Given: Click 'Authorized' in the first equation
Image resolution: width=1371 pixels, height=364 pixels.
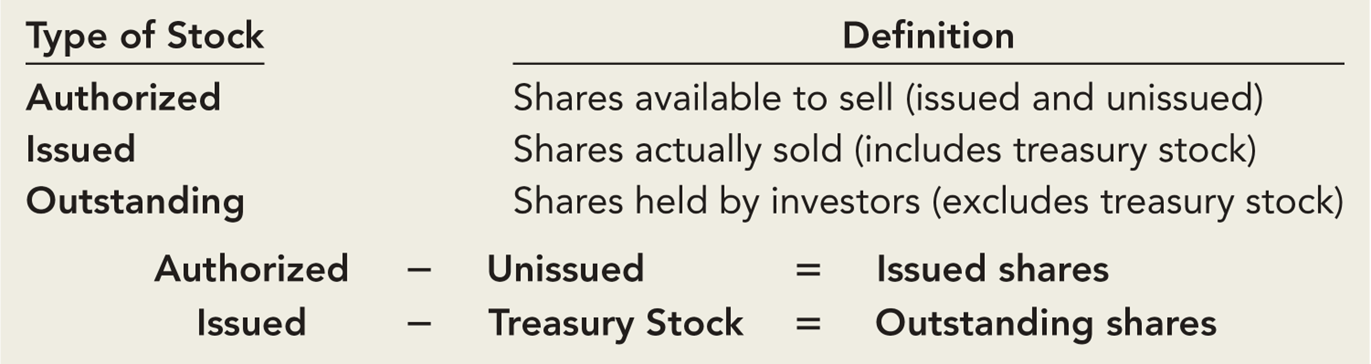Looking at the screenshot, I should pyautogui.click(x=251, y=269).
